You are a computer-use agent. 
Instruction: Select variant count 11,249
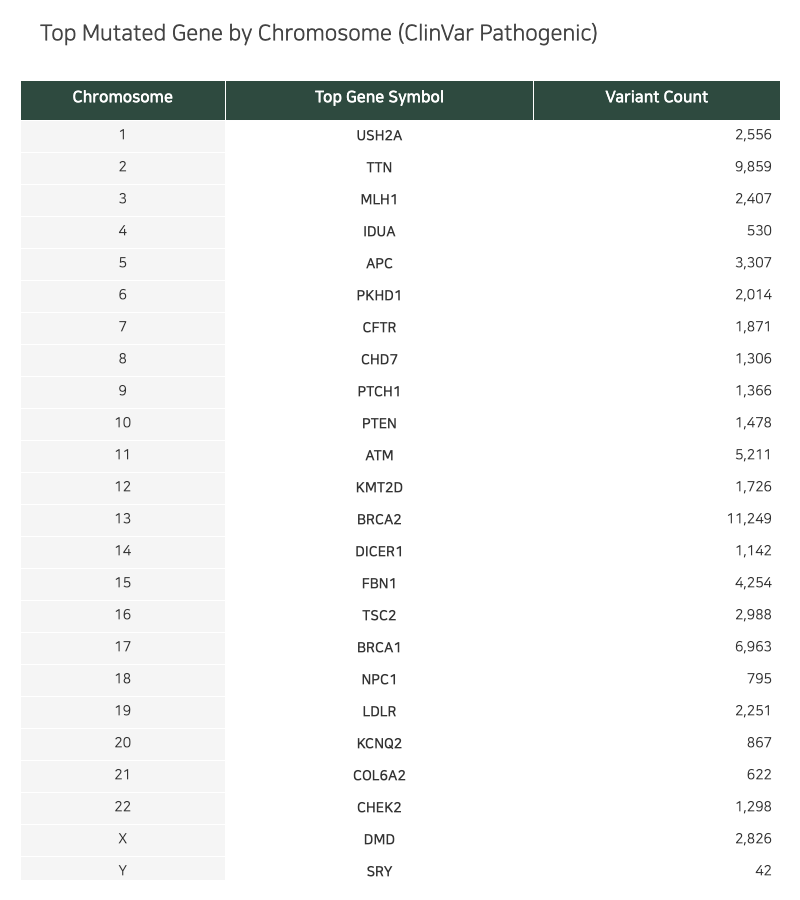point(749,519)
